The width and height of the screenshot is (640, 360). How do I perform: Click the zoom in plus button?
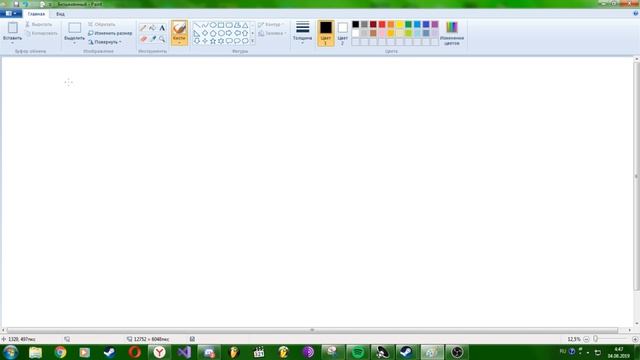[635, 339]
